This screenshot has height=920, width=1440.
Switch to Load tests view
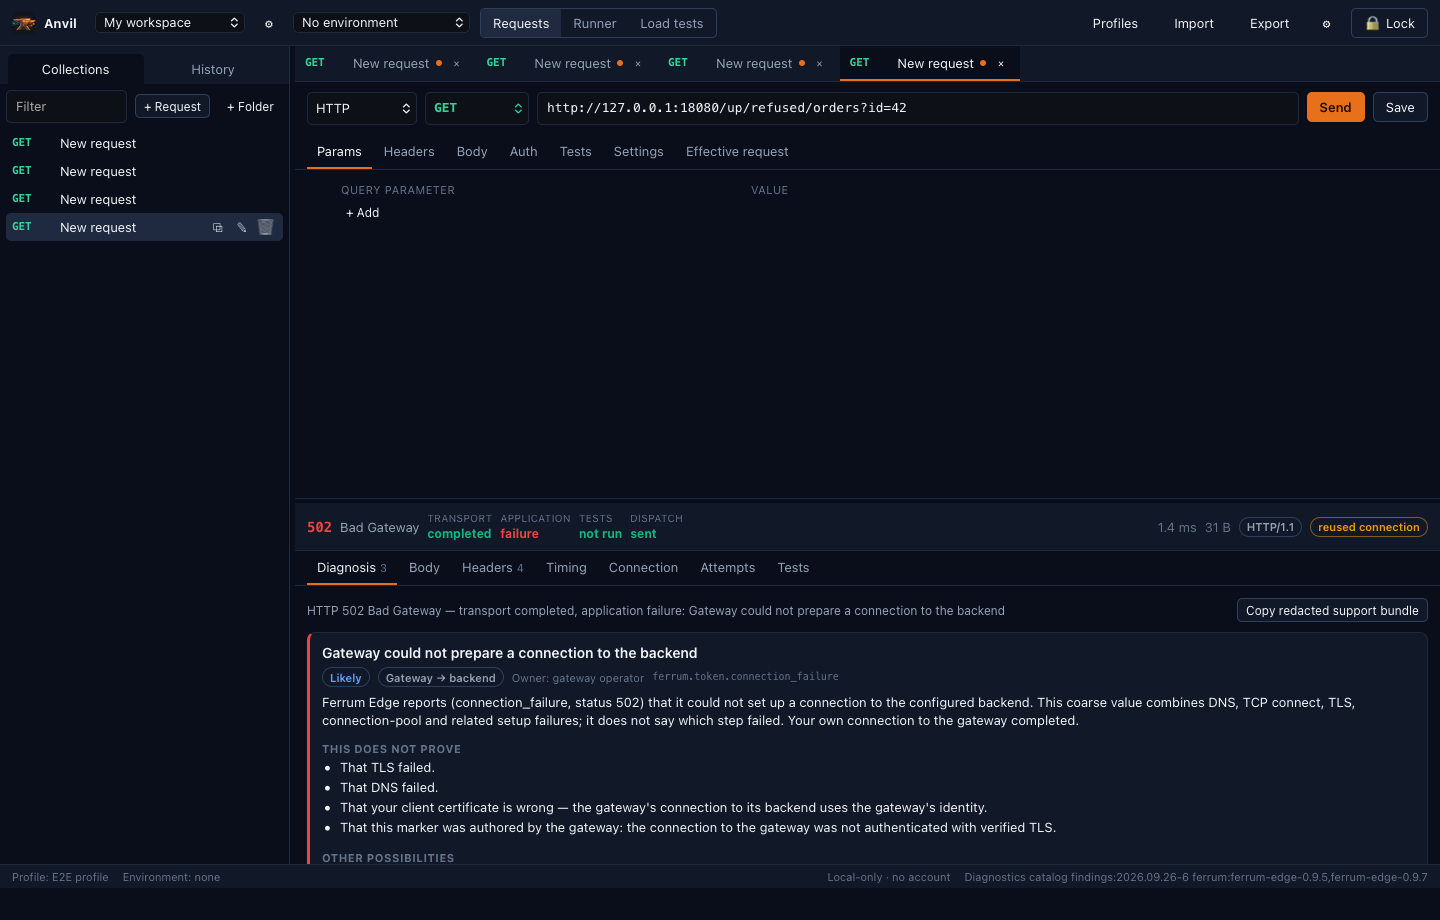(x=672, y=23)
